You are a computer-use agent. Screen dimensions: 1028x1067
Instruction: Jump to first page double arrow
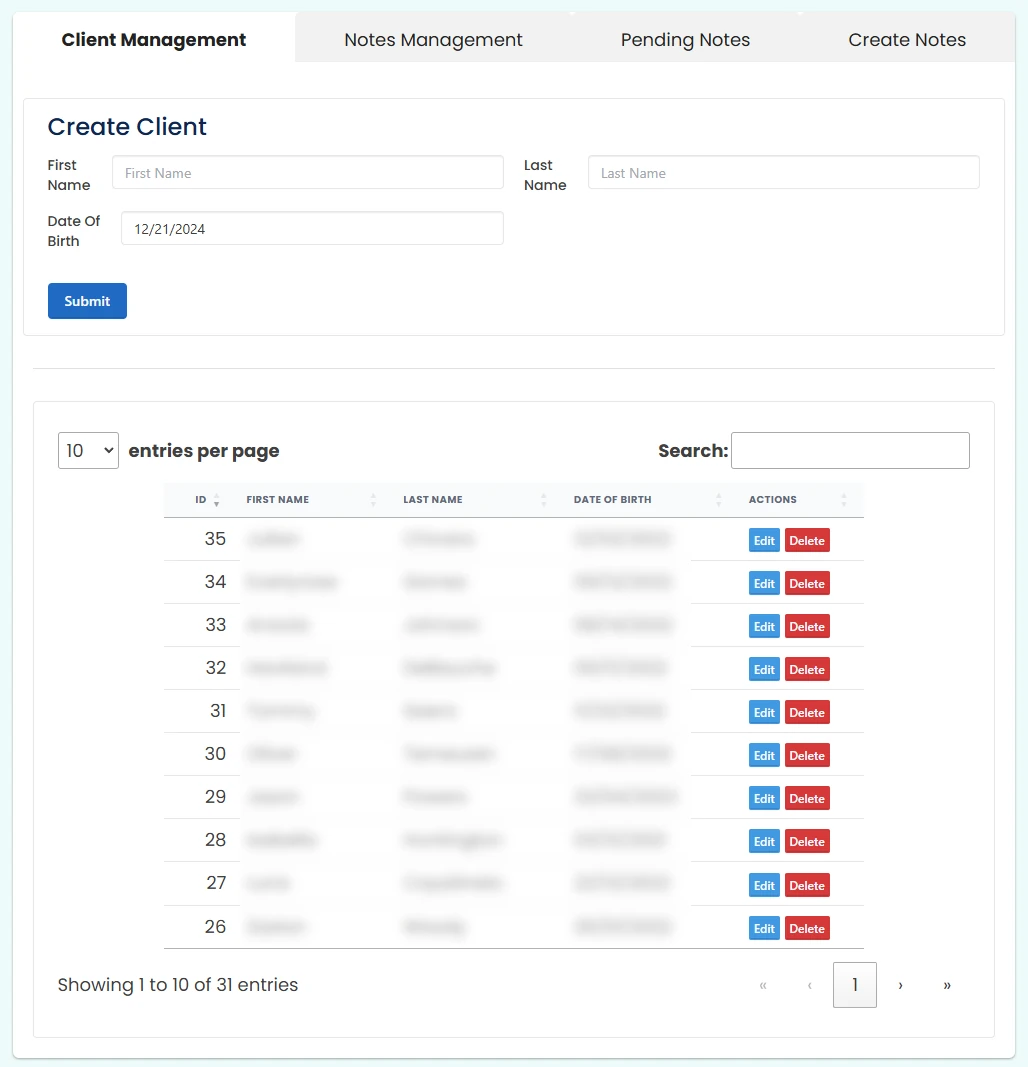point(763,985)
